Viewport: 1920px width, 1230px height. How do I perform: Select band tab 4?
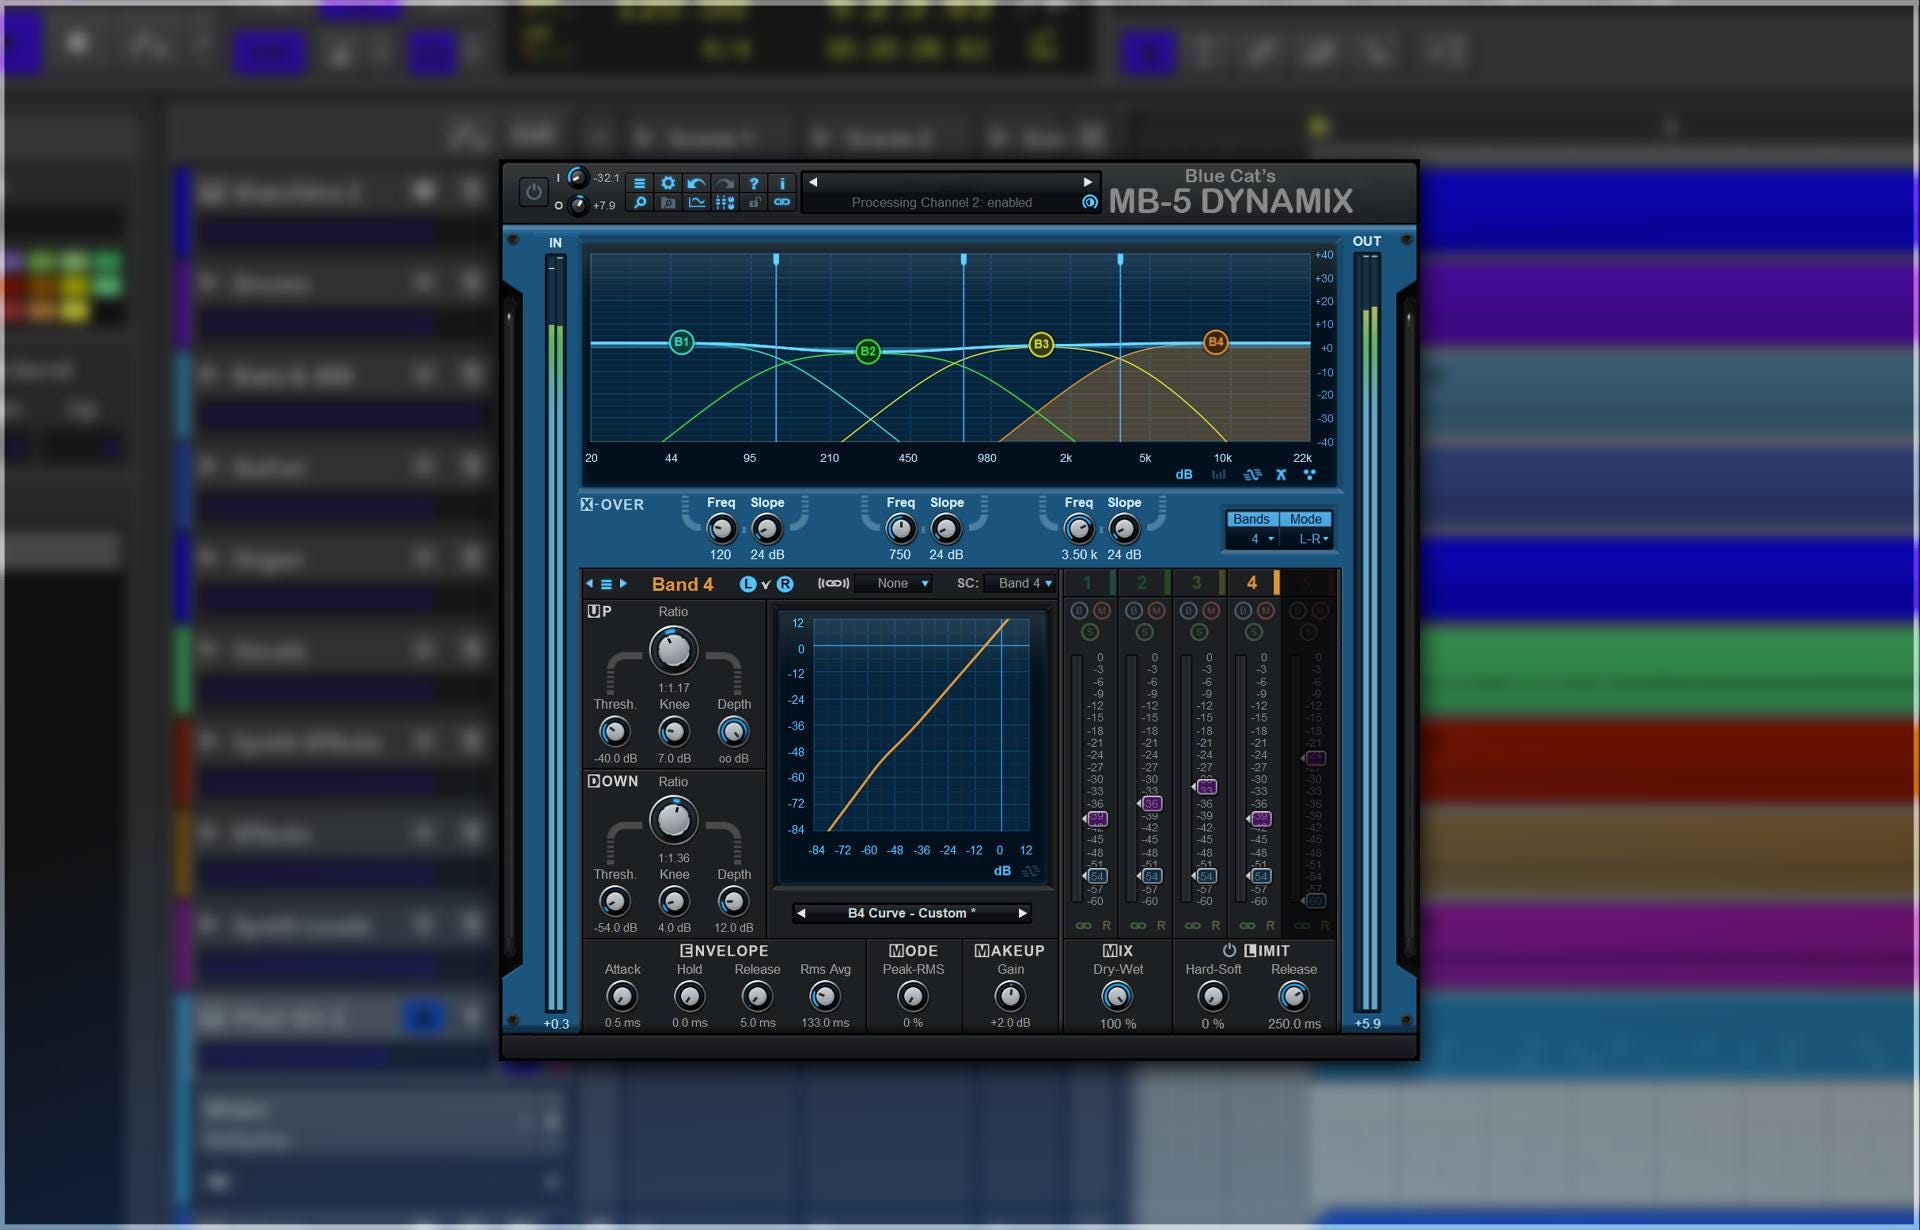point(1252,583)
